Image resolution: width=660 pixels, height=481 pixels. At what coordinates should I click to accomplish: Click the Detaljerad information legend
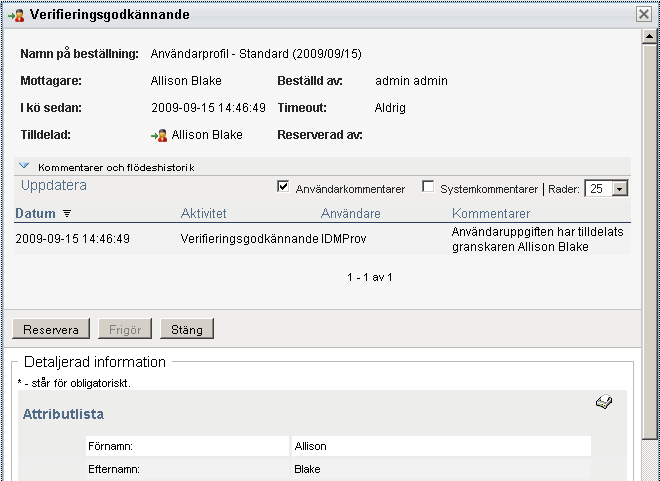click(x=95, y=362)
